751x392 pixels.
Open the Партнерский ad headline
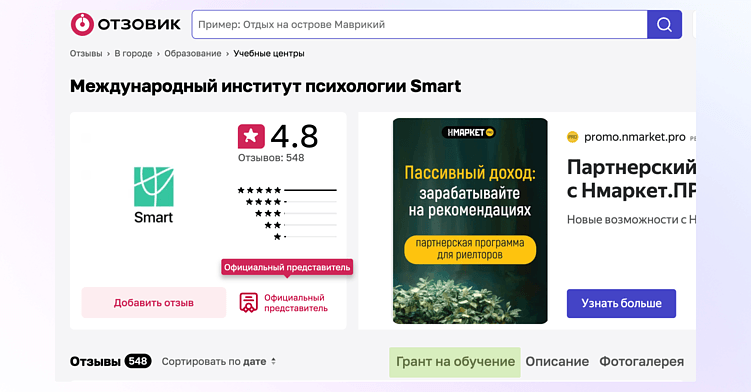[x=631, y=179]
